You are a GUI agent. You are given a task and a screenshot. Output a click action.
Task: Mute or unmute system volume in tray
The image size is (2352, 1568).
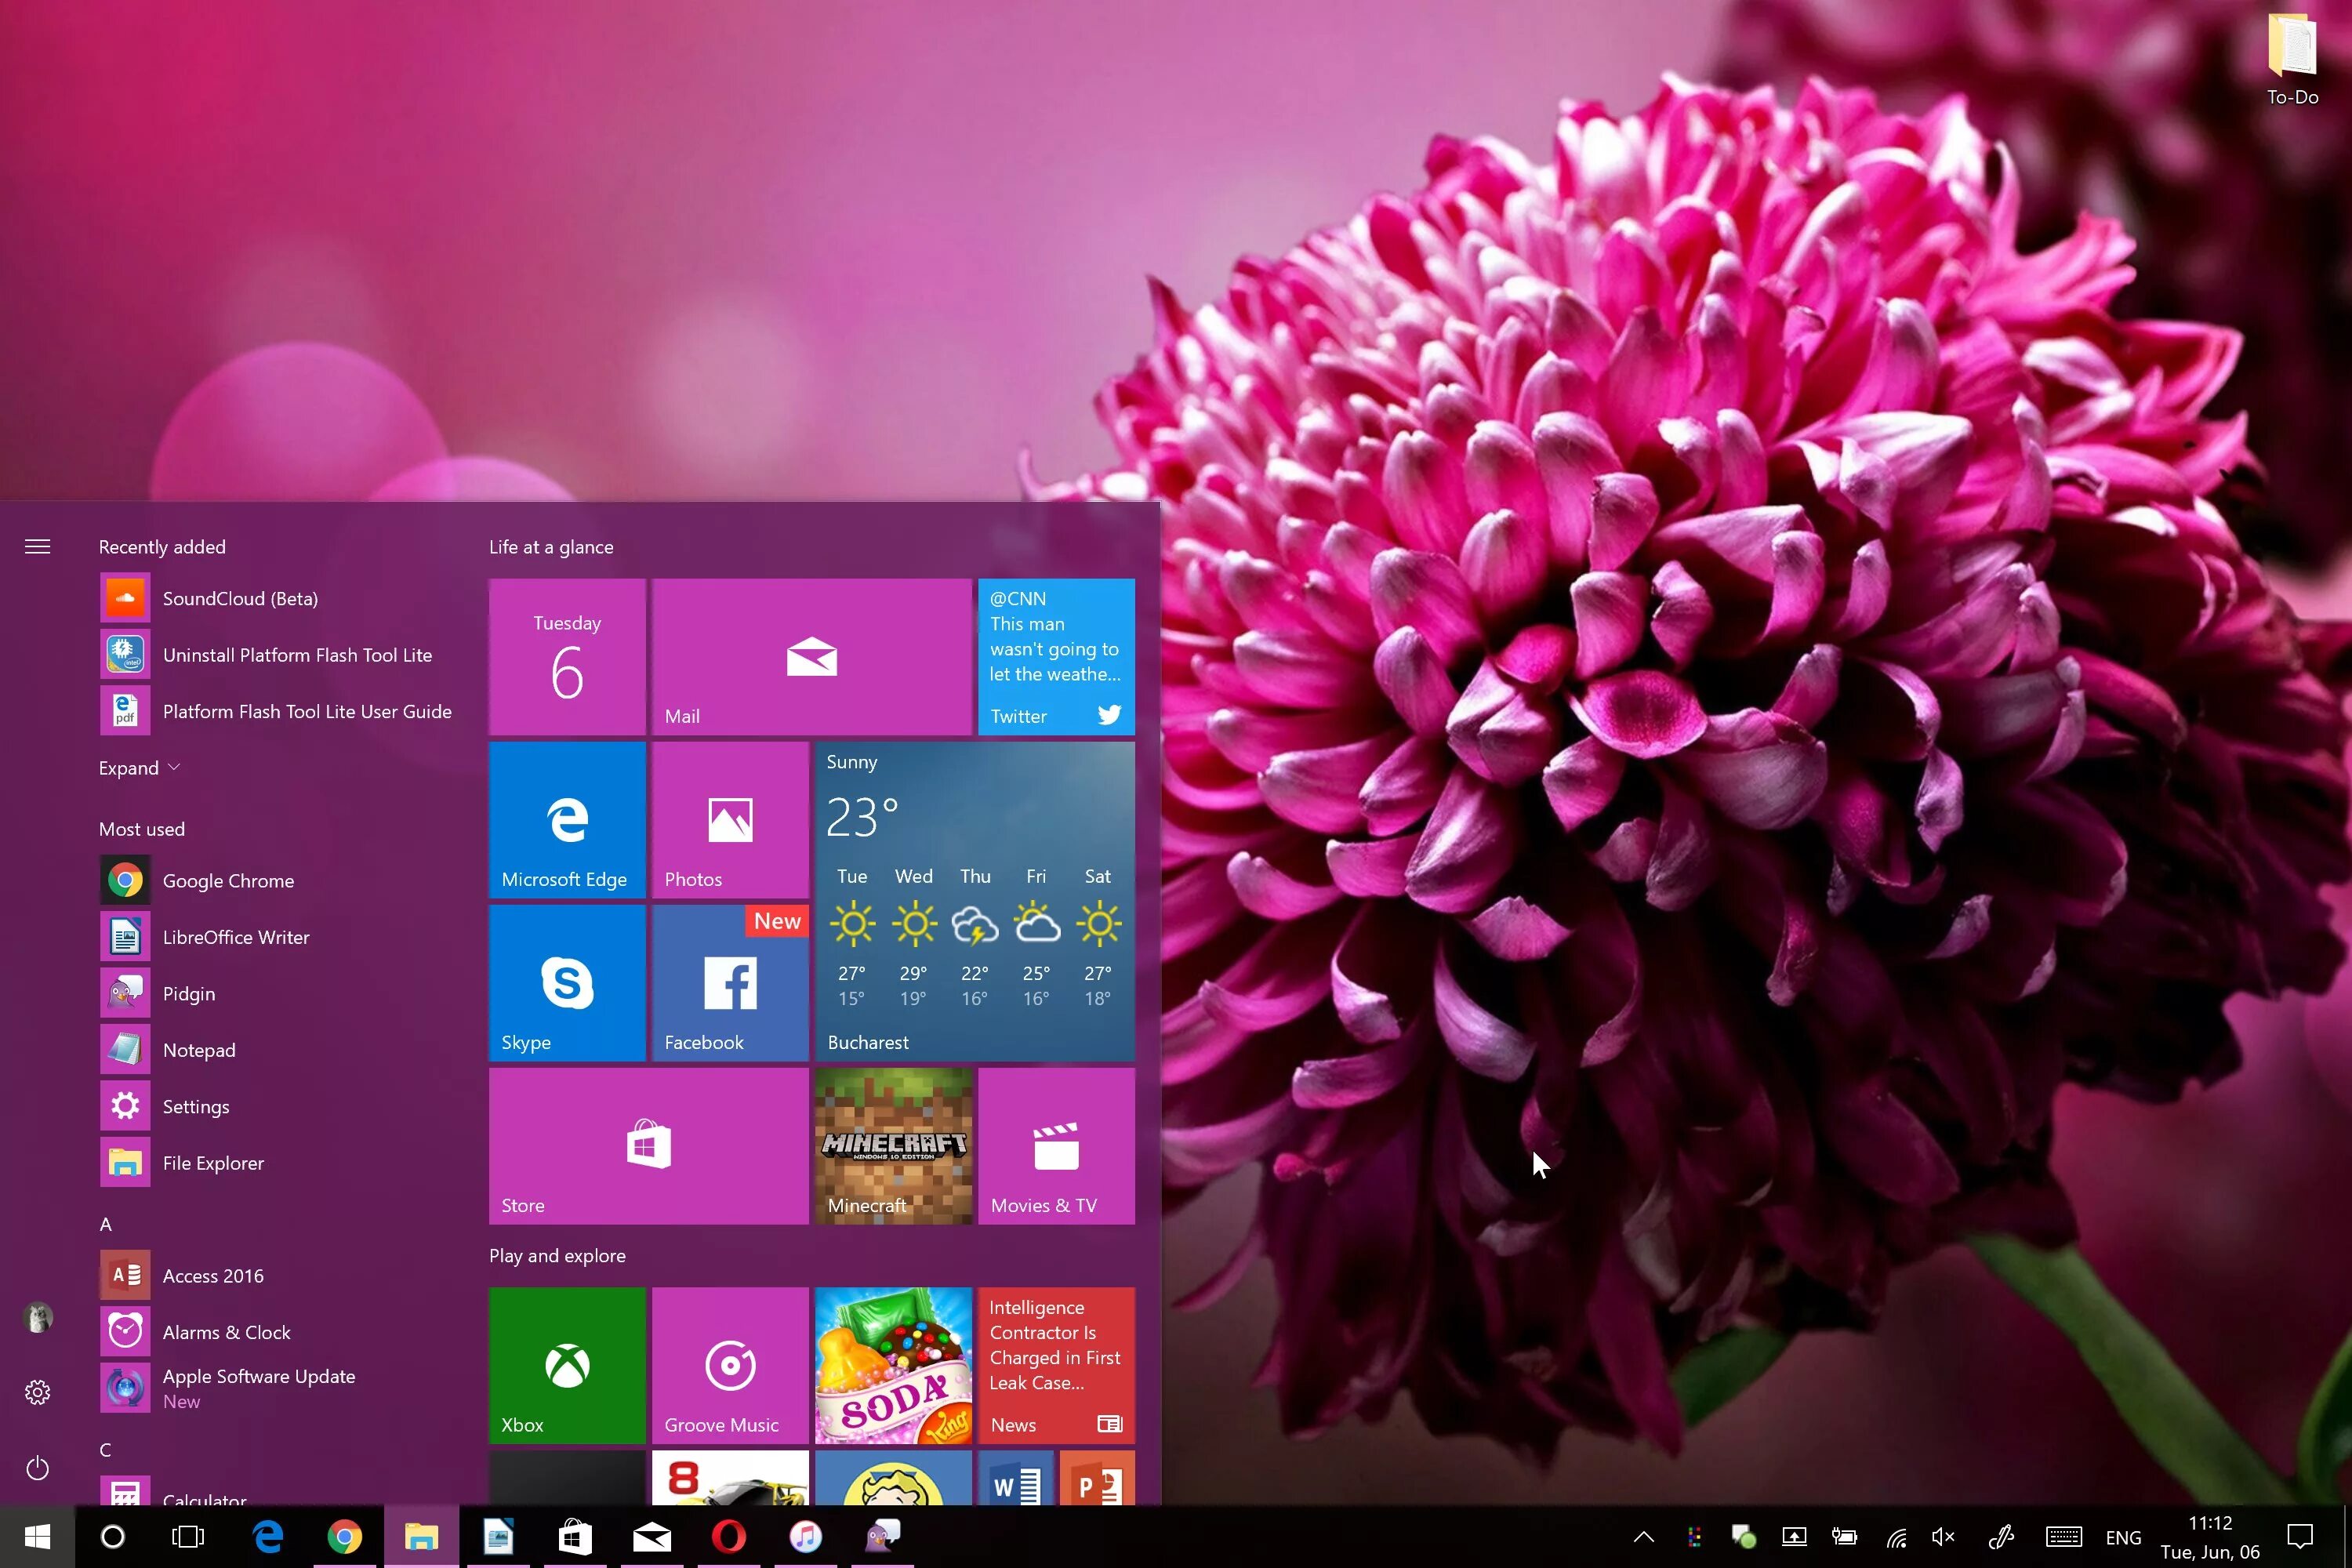click(1944, 1536)
